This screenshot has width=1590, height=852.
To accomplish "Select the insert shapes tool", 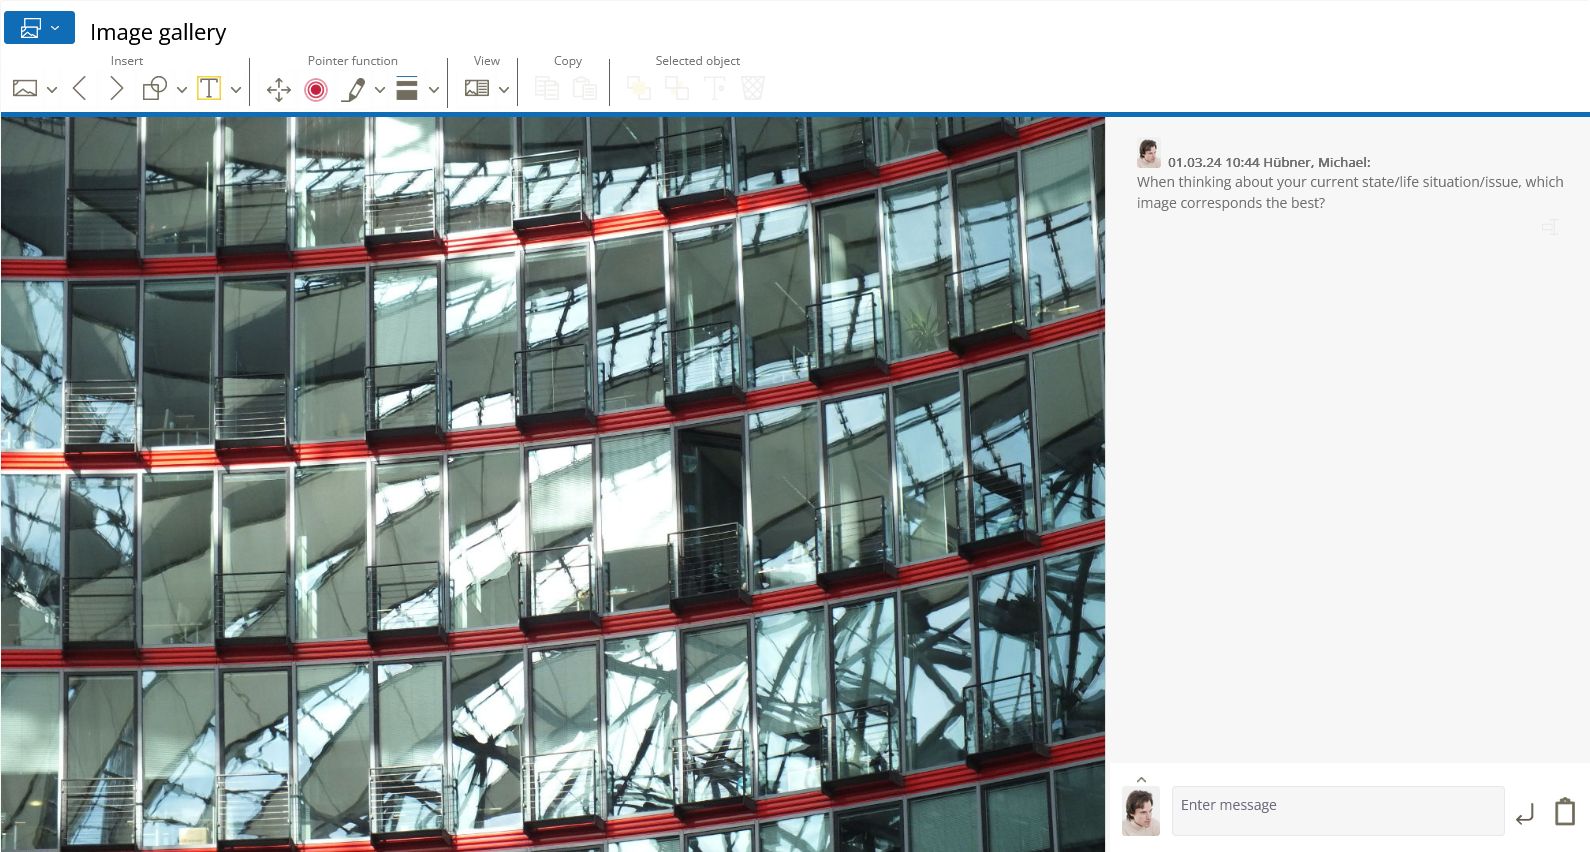I will (x=155, y=89).
